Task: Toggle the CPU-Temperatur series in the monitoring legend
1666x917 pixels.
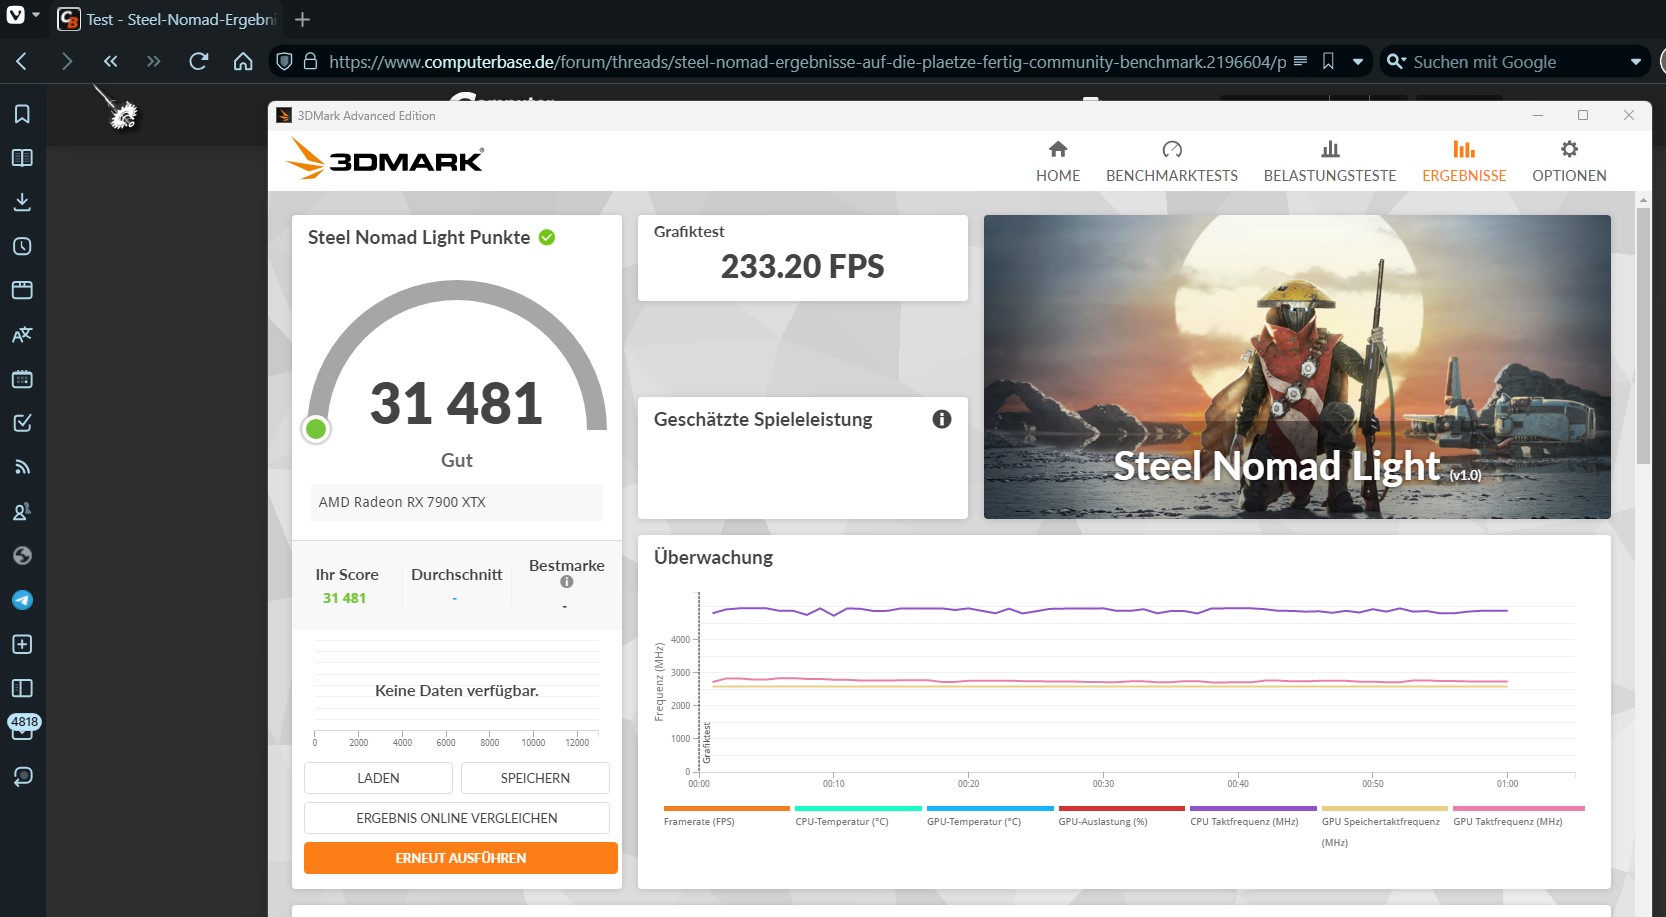Action: pyautogui.click(x=857, y=810)
